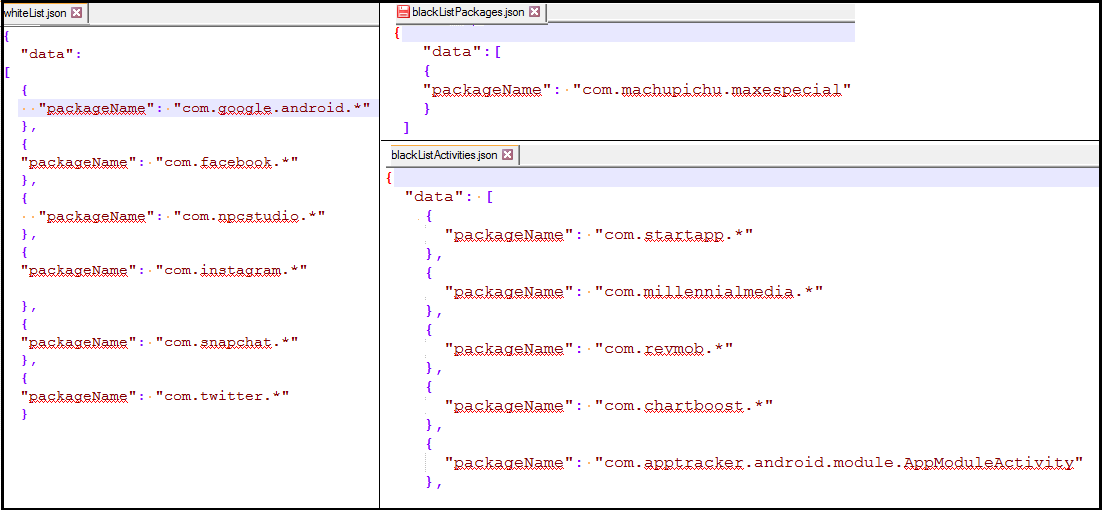Click the "com.facebook.*" string in whiteList
This screenshot has width=1103, height=510.
227,162
